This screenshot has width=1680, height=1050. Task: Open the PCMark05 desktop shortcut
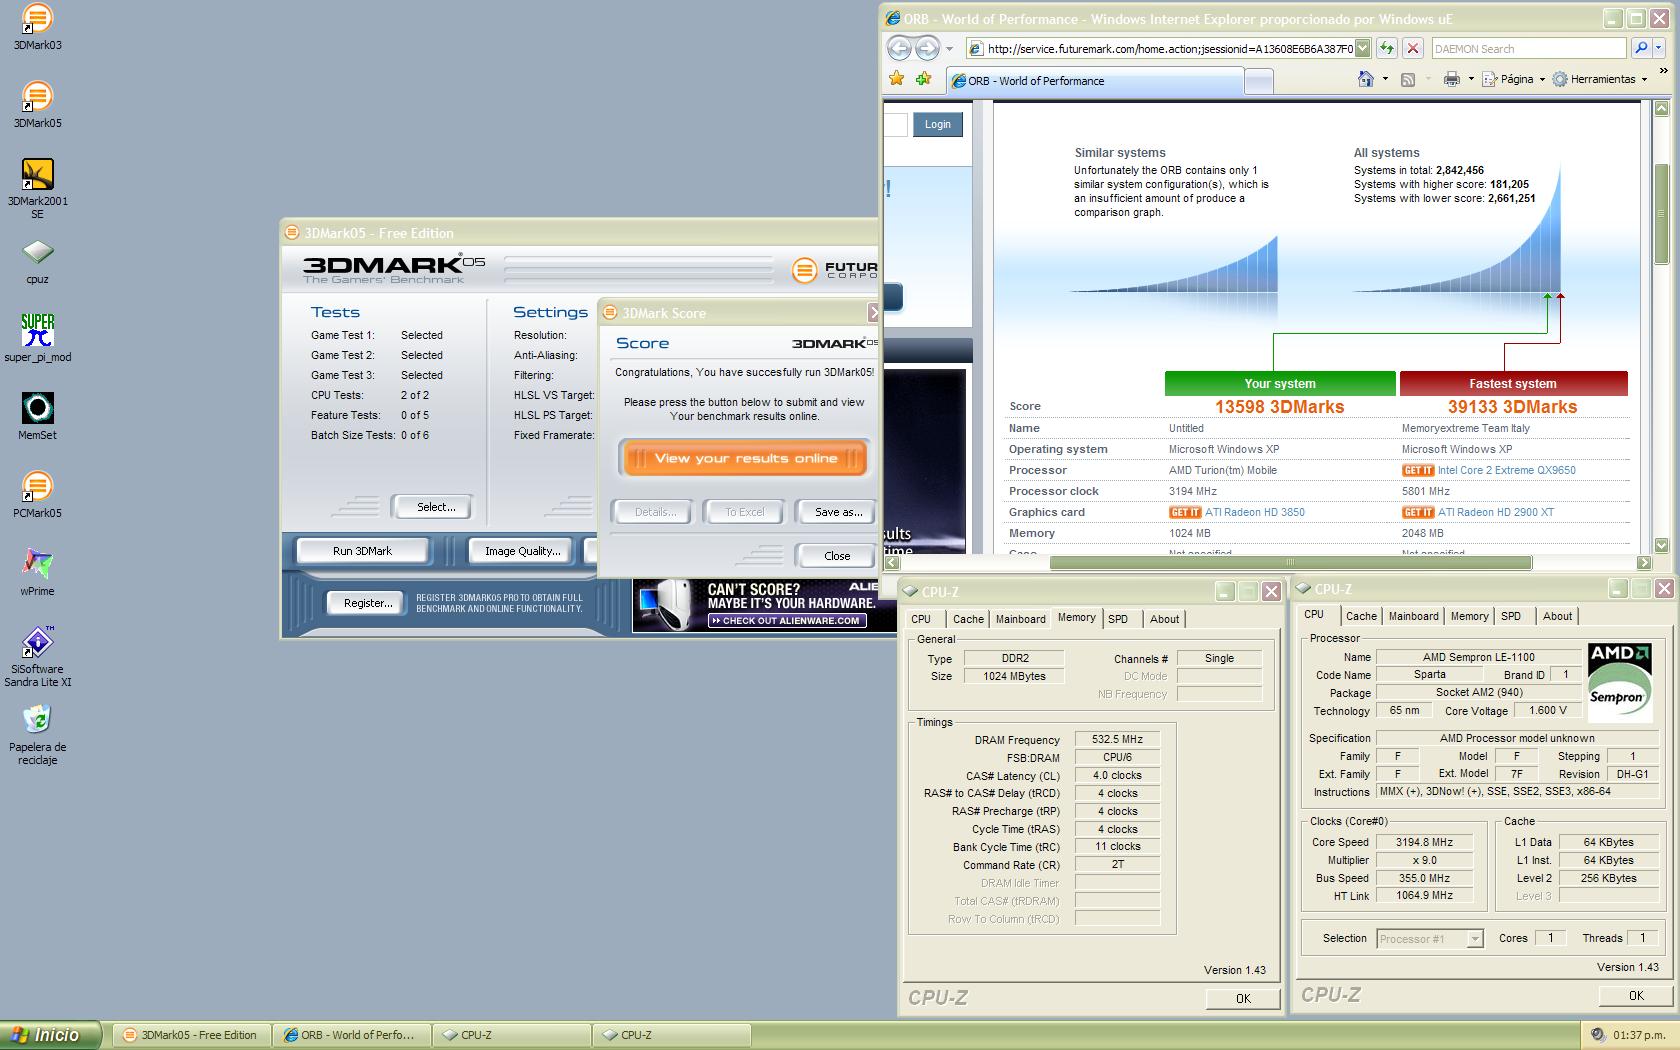pyautogui.click(x=37, y=495)
